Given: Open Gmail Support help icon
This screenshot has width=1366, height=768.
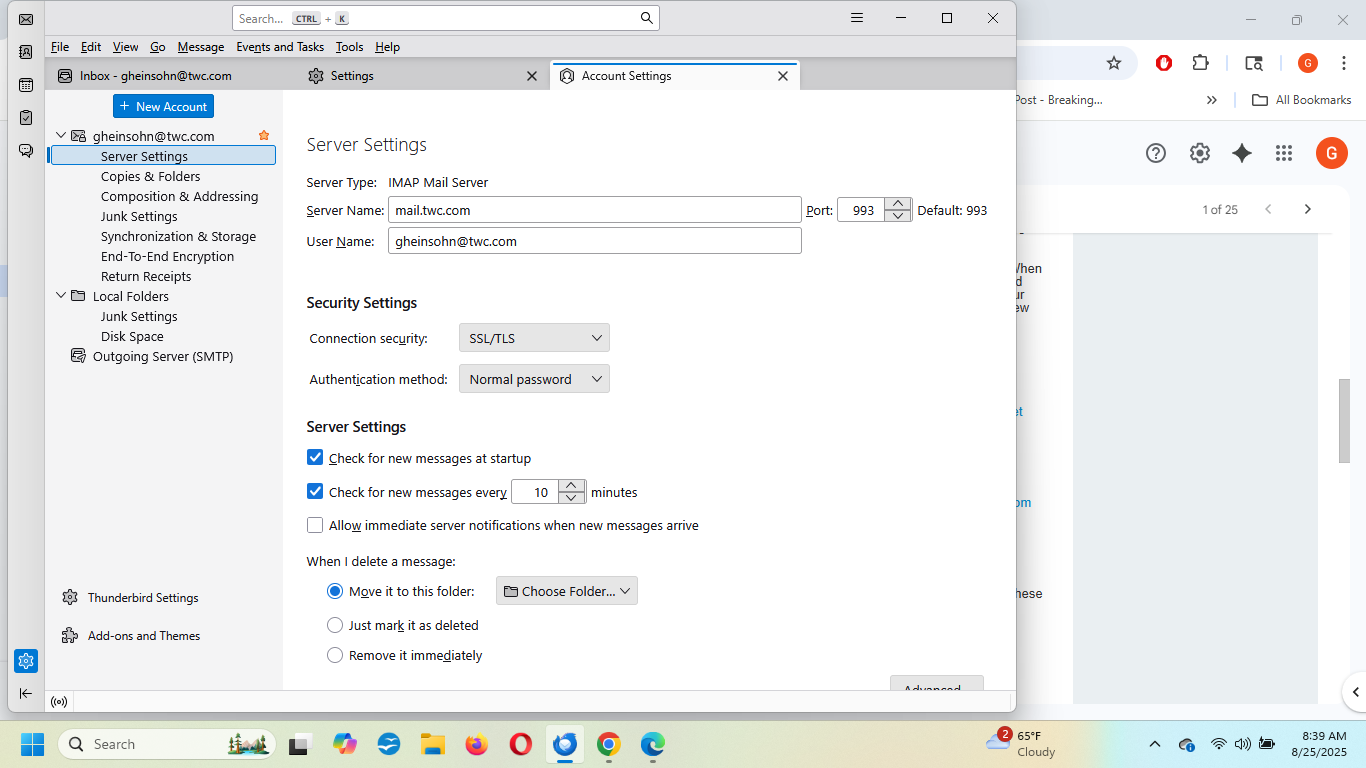Looking at the screenshot, I should click(1156, 153).
